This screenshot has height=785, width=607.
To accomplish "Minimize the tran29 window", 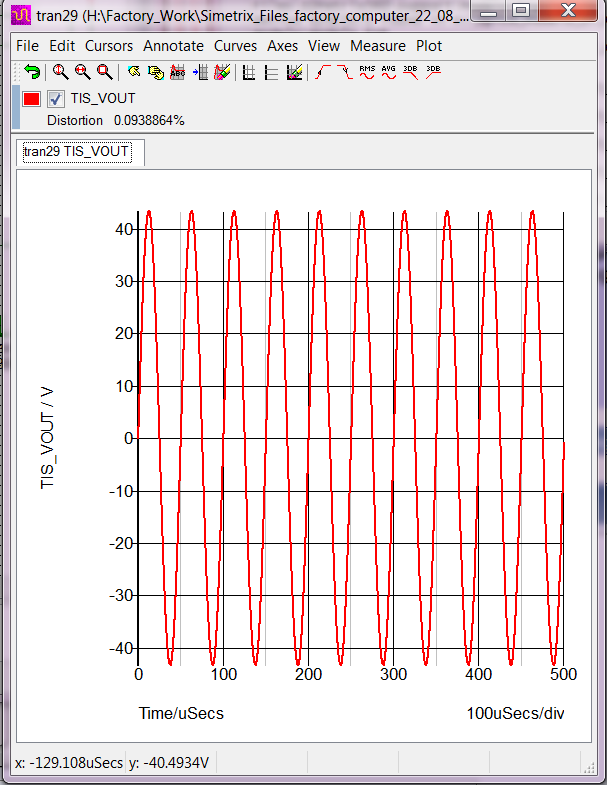I will coord(488,10).
